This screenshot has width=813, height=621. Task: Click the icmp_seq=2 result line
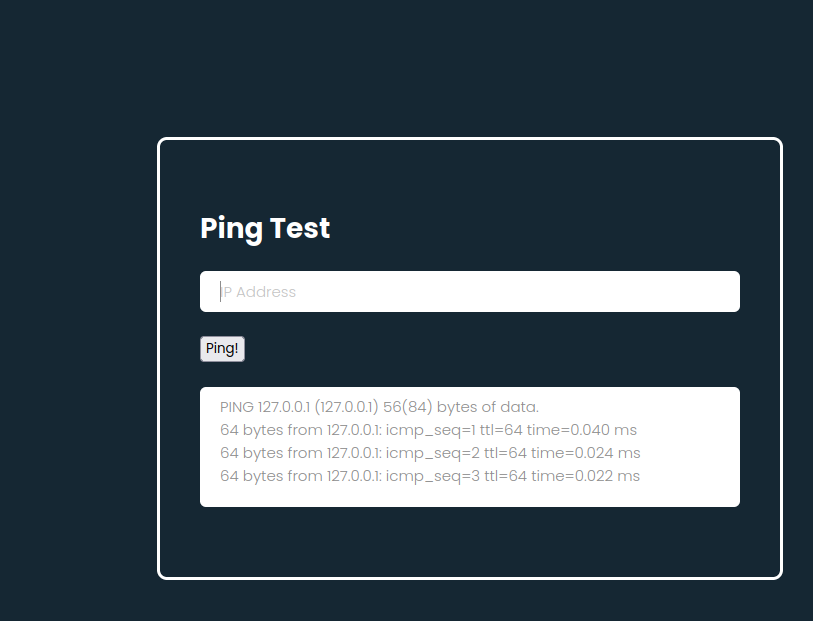[x=430, y=453]
